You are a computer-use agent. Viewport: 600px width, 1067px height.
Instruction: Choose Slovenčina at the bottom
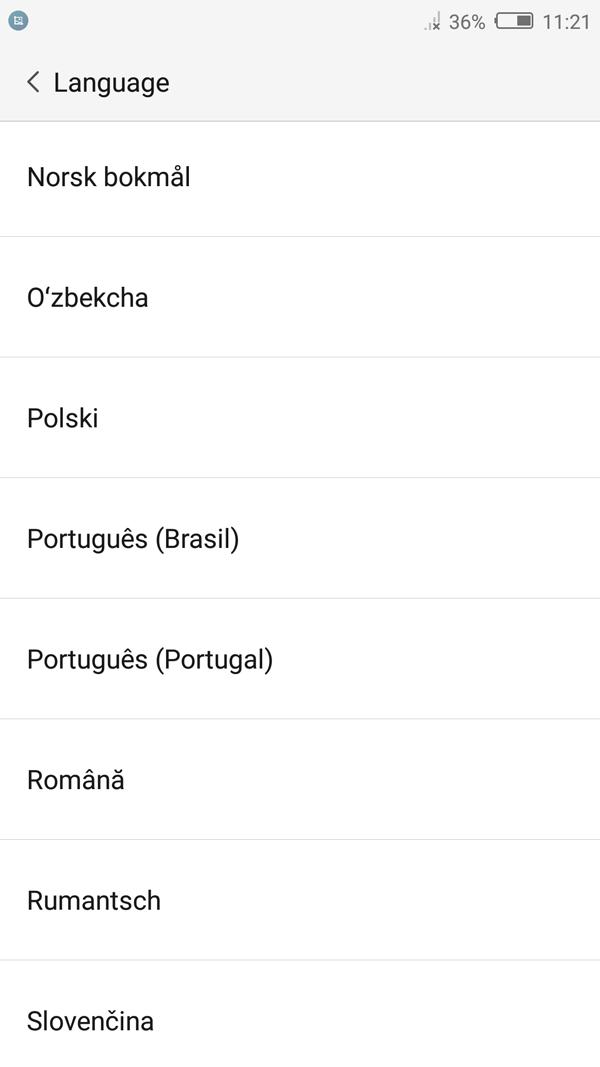pos(300,1014)
